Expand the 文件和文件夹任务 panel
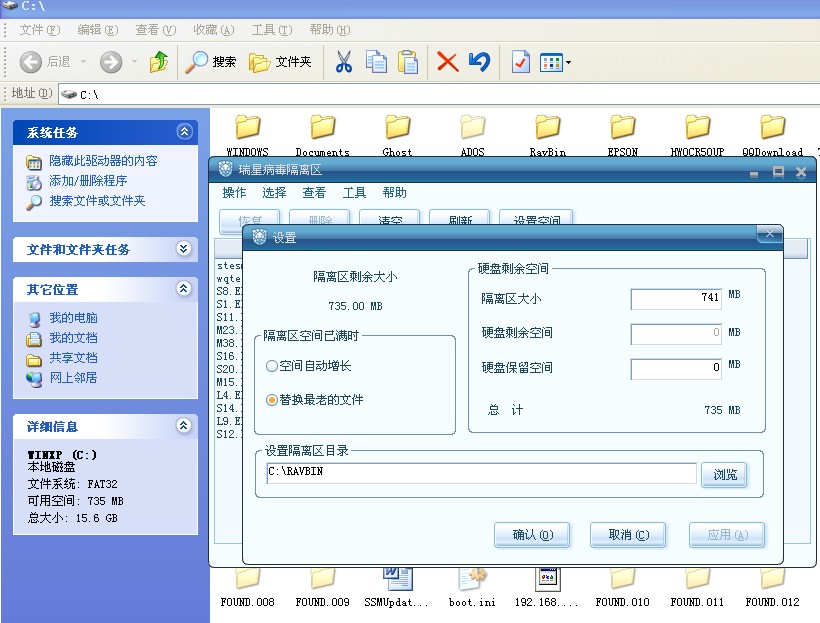 (x=184, y=248)
